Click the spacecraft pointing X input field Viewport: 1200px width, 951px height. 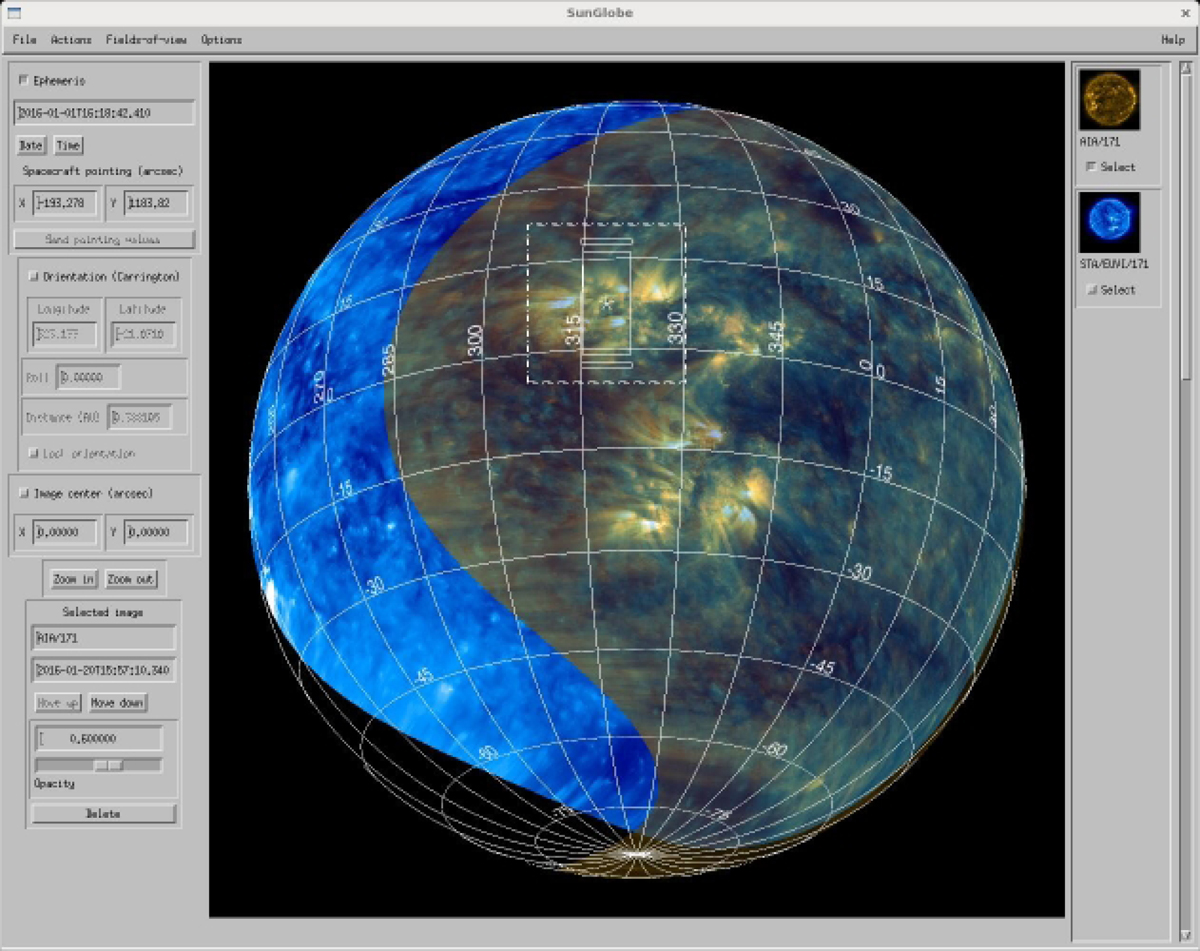[x=66, y=204]
